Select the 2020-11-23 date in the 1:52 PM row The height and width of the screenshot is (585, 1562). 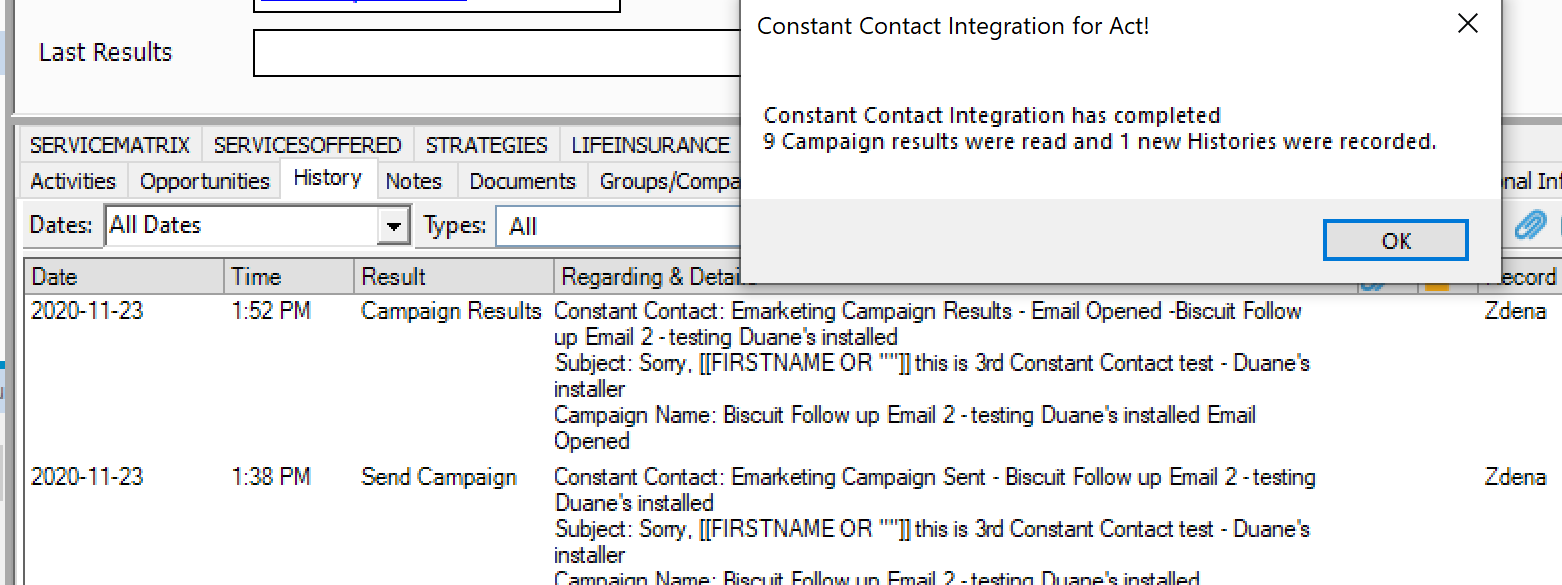pyautogui.click(x=87, y=311)
